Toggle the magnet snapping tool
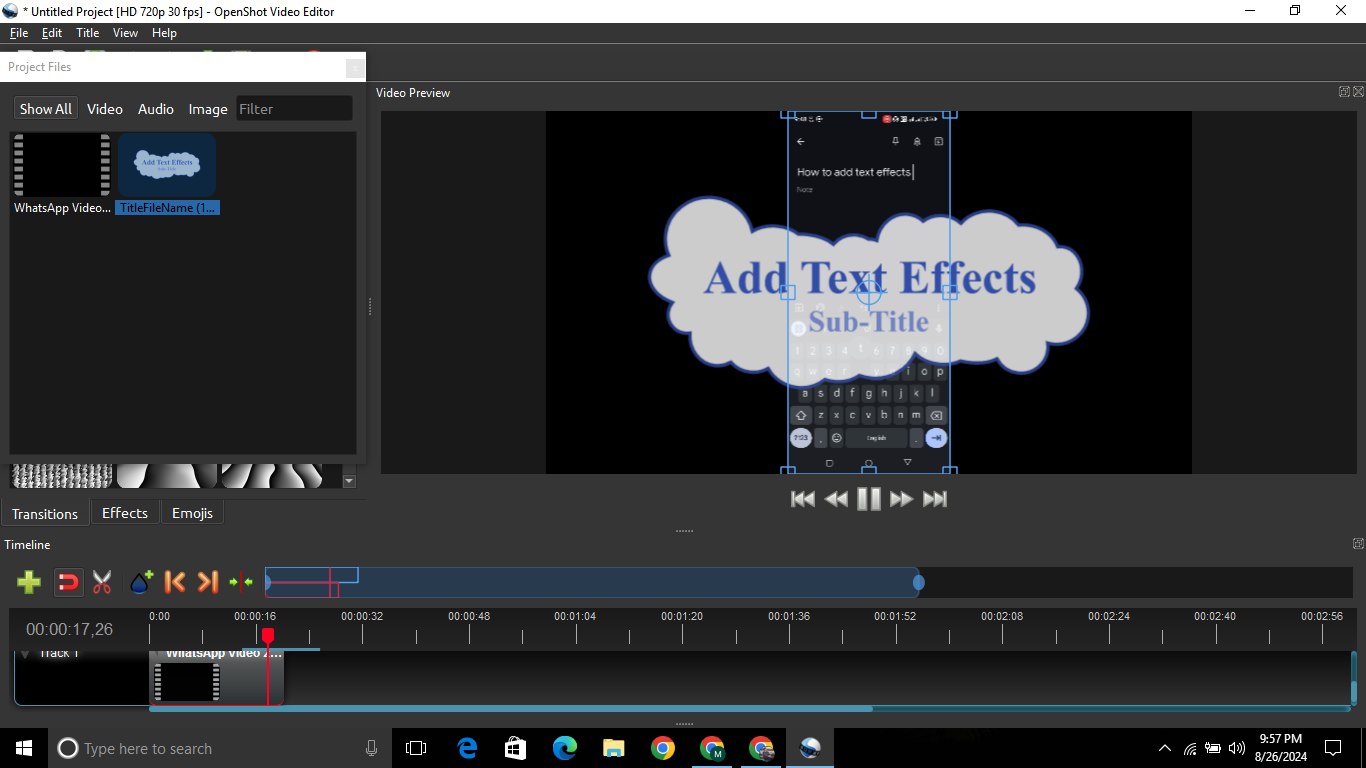The height and width of the screenshot is (768, 1366). [x=67, y=582]
